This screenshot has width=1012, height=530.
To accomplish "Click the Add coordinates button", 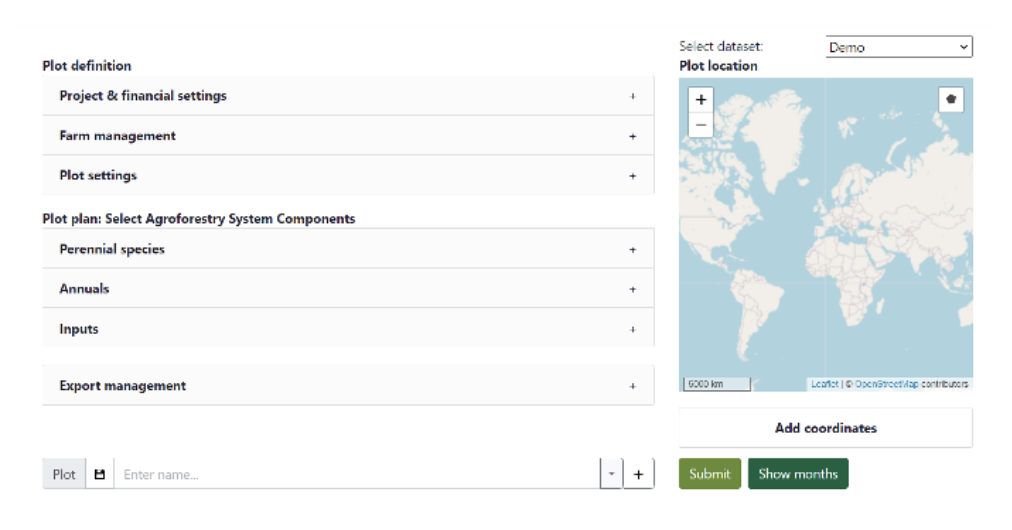I will point(825,428).
